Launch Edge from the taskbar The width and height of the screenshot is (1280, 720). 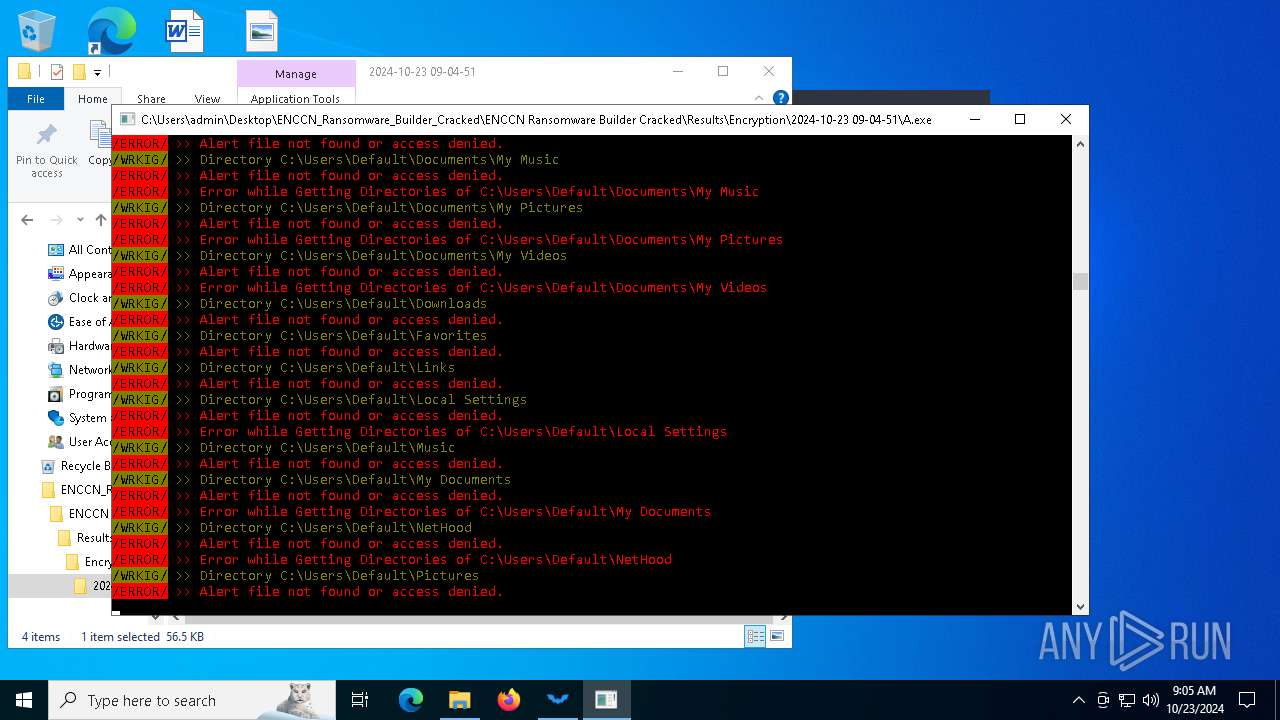pos(411,700)
